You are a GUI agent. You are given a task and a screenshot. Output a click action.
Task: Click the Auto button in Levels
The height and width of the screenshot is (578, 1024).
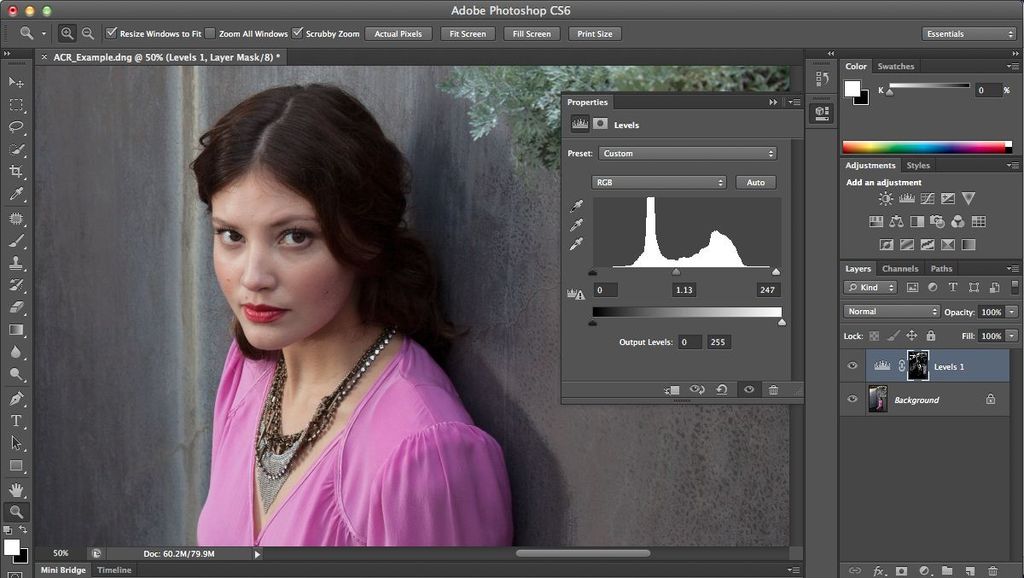[755, 182]
